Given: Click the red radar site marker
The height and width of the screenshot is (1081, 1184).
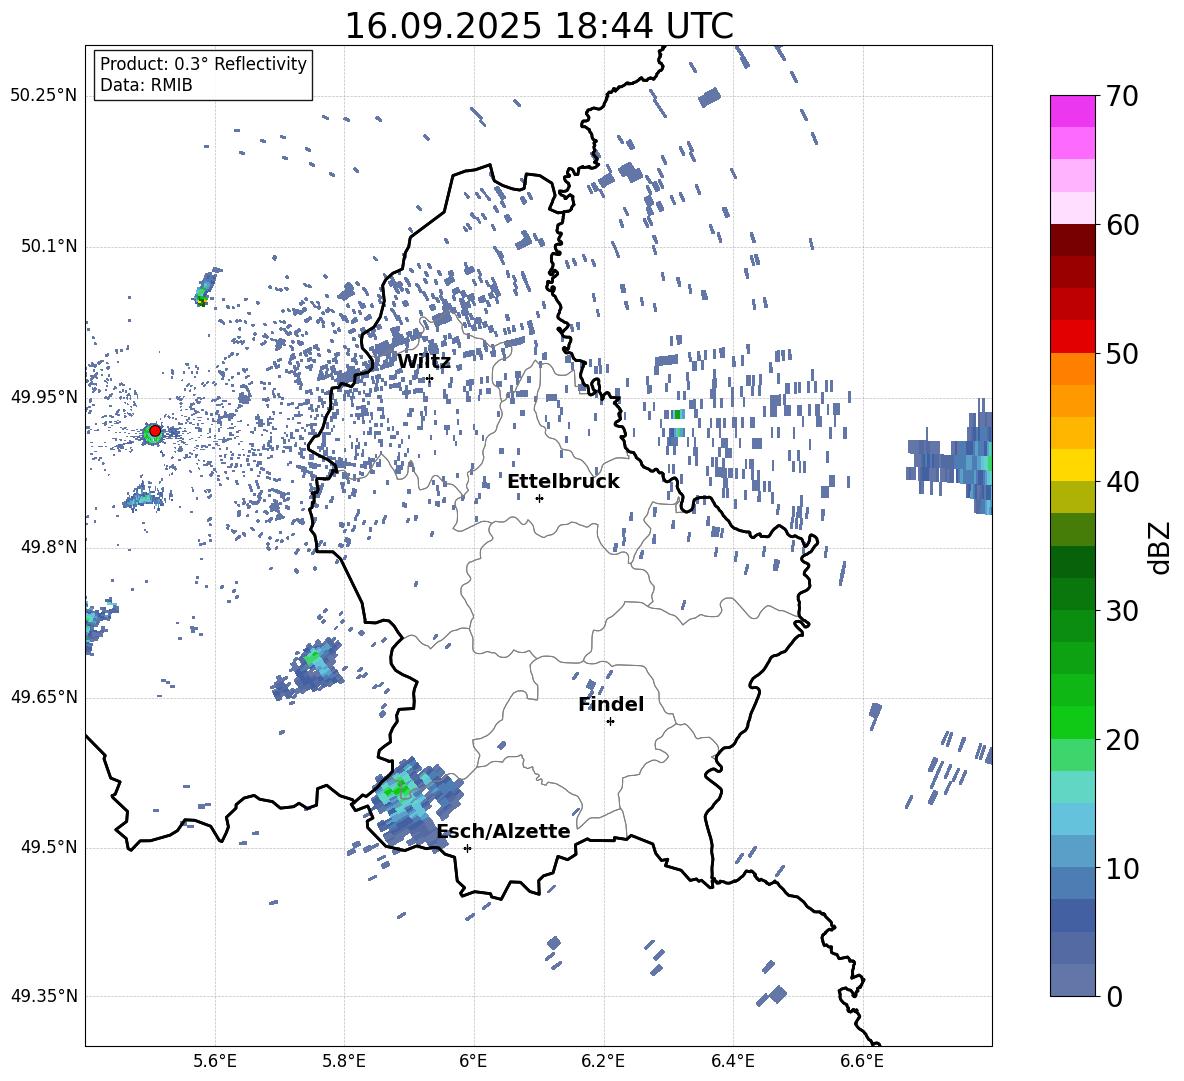Looking at the screenshot, I should point(155,431).
